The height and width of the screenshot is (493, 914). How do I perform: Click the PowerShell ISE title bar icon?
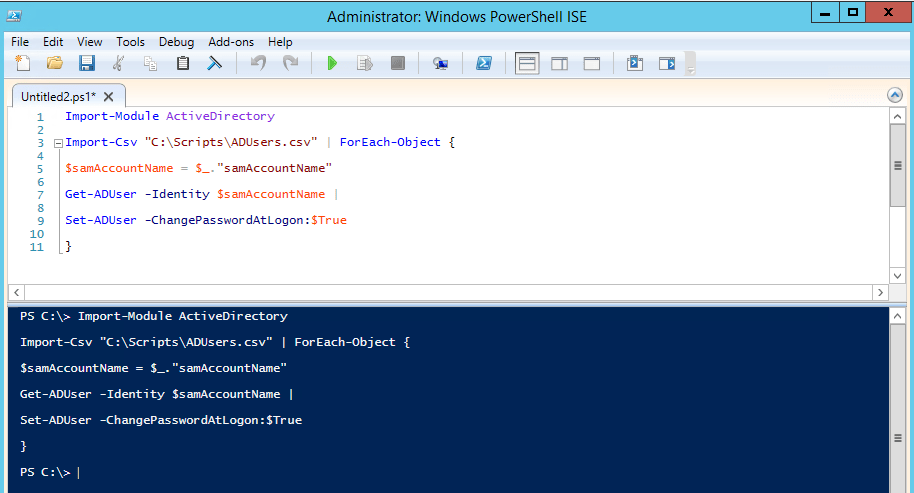pos(15,16)
